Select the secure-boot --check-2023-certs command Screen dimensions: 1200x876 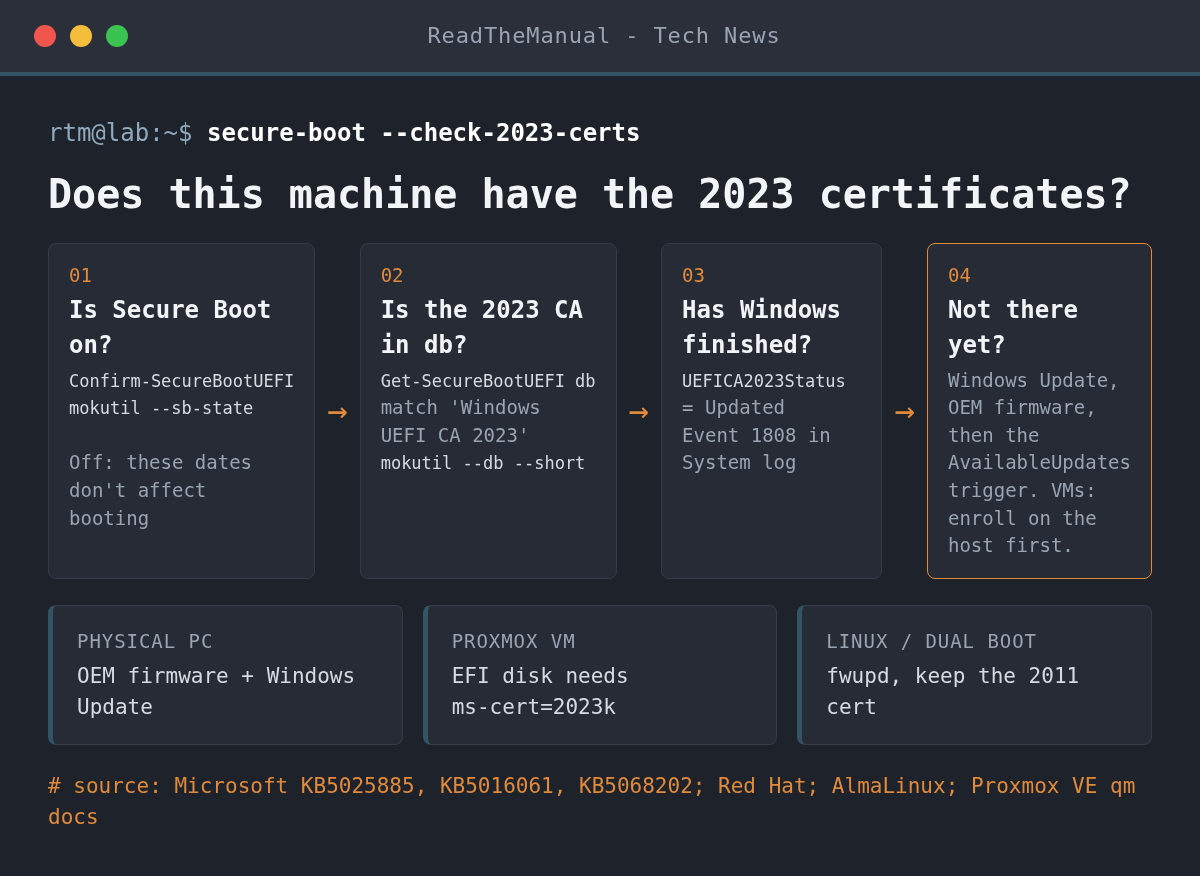click(x=423, y=132)
